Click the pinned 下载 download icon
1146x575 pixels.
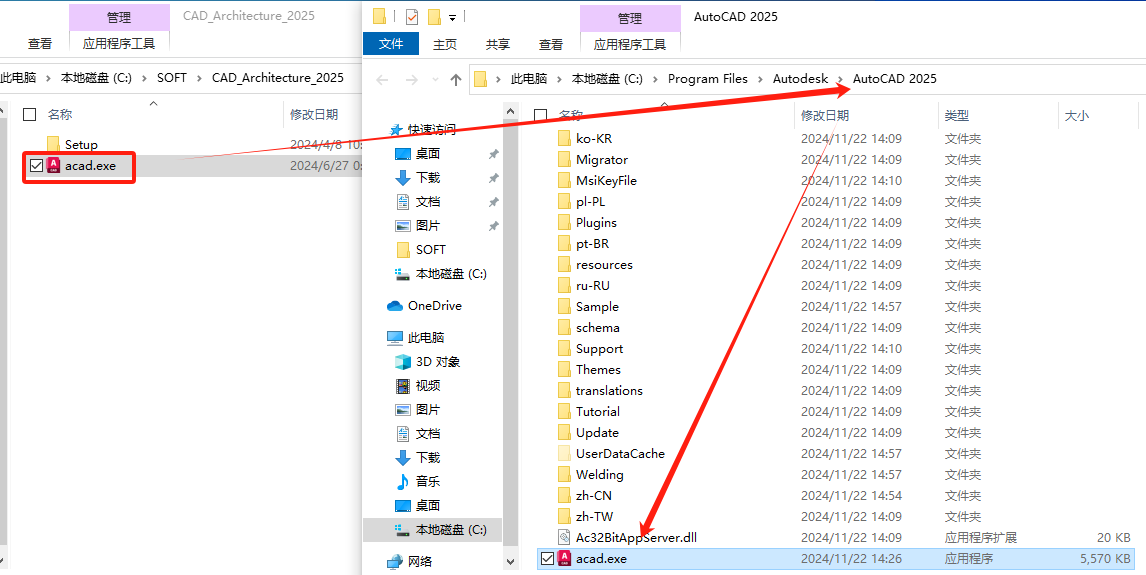point(403,178)
